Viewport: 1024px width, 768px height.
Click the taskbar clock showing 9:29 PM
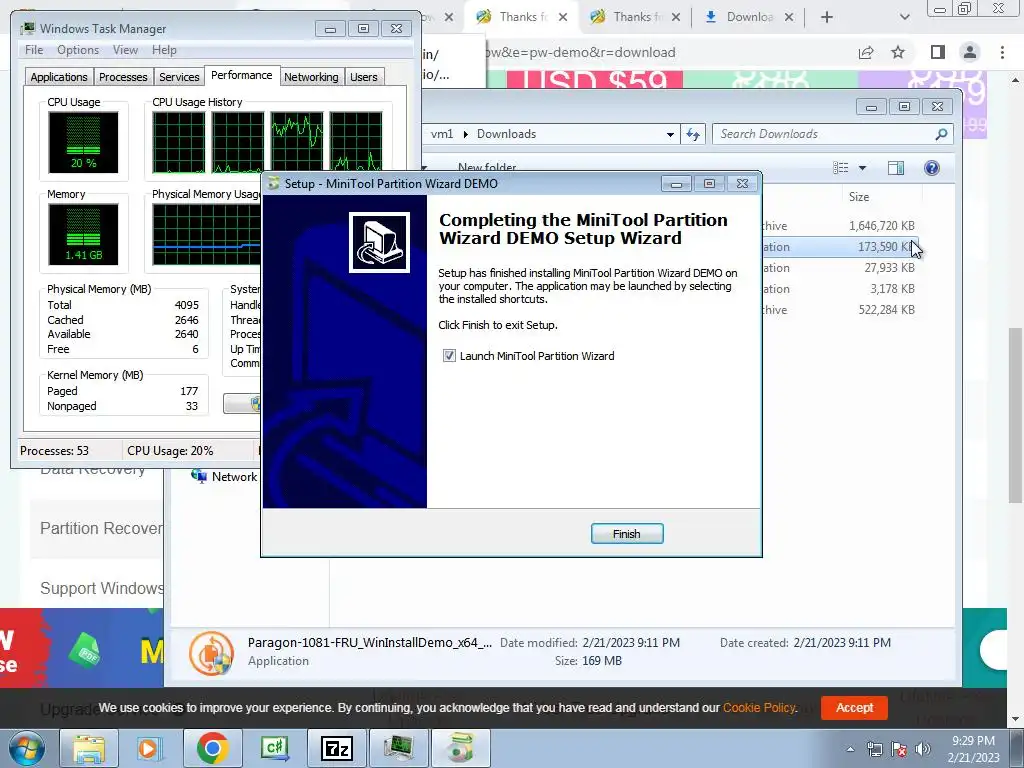(973, 749)
